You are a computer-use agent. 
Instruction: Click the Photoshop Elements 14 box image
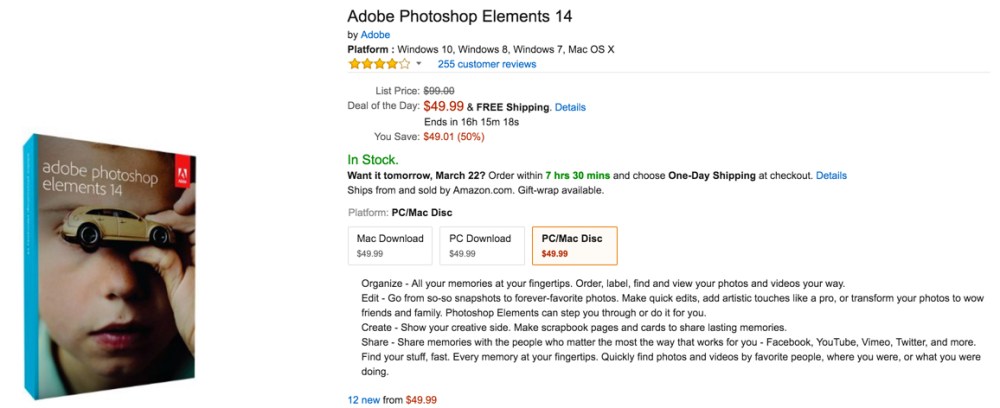coord(113,265)
